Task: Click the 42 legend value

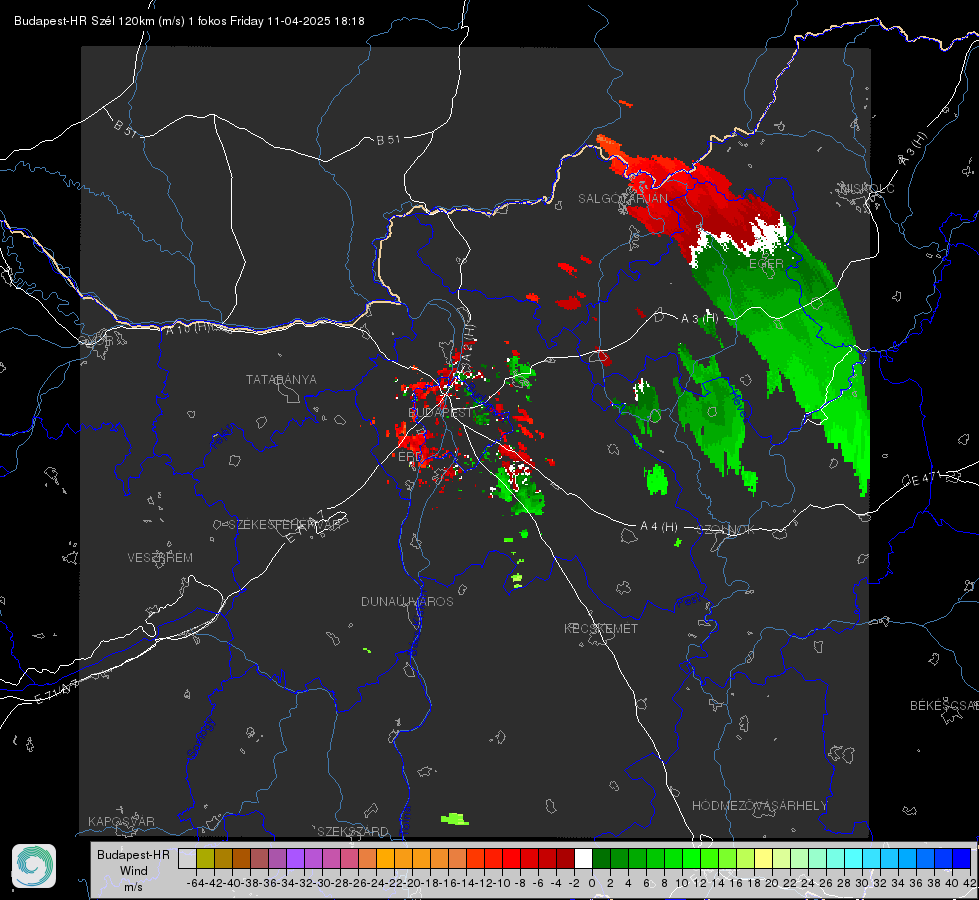Action: coord(969,883)
